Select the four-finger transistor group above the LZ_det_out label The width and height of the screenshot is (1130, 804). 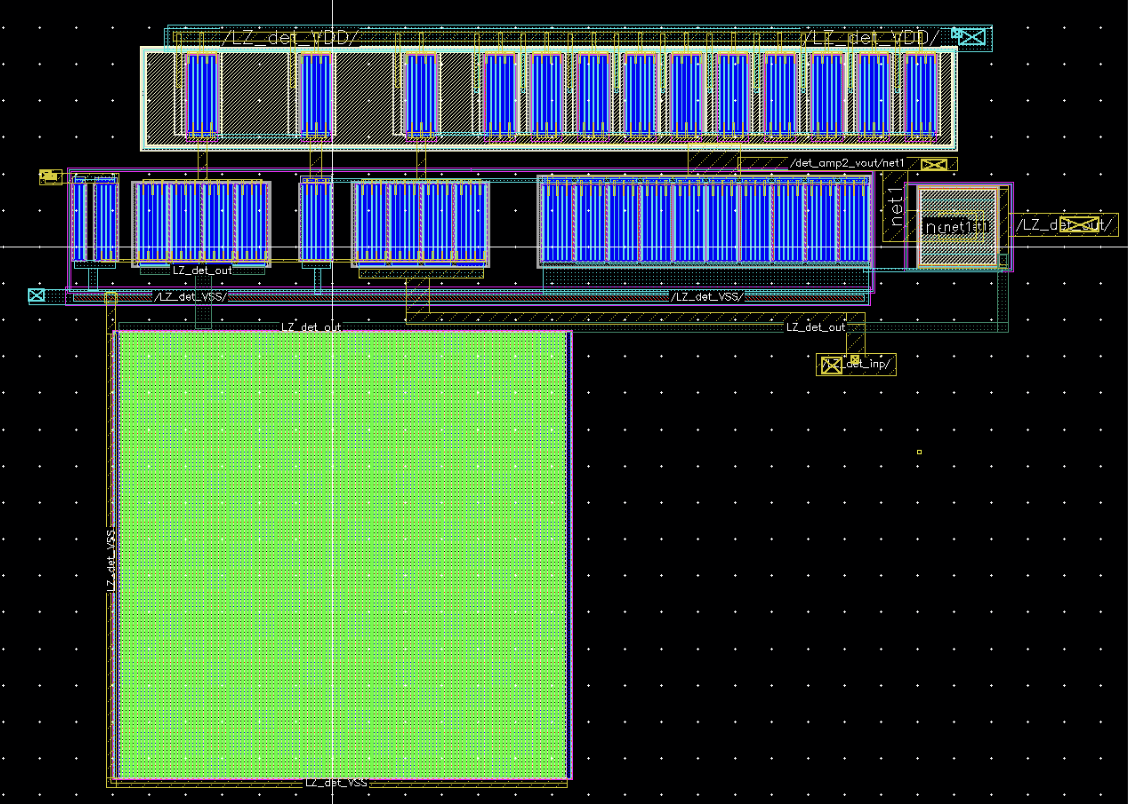[x=201, y=223]
